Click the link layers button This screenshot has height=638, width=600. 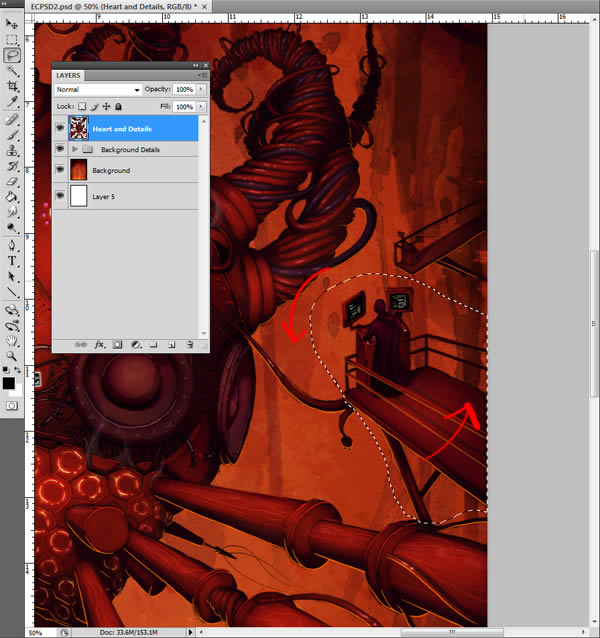coord(81,345)
